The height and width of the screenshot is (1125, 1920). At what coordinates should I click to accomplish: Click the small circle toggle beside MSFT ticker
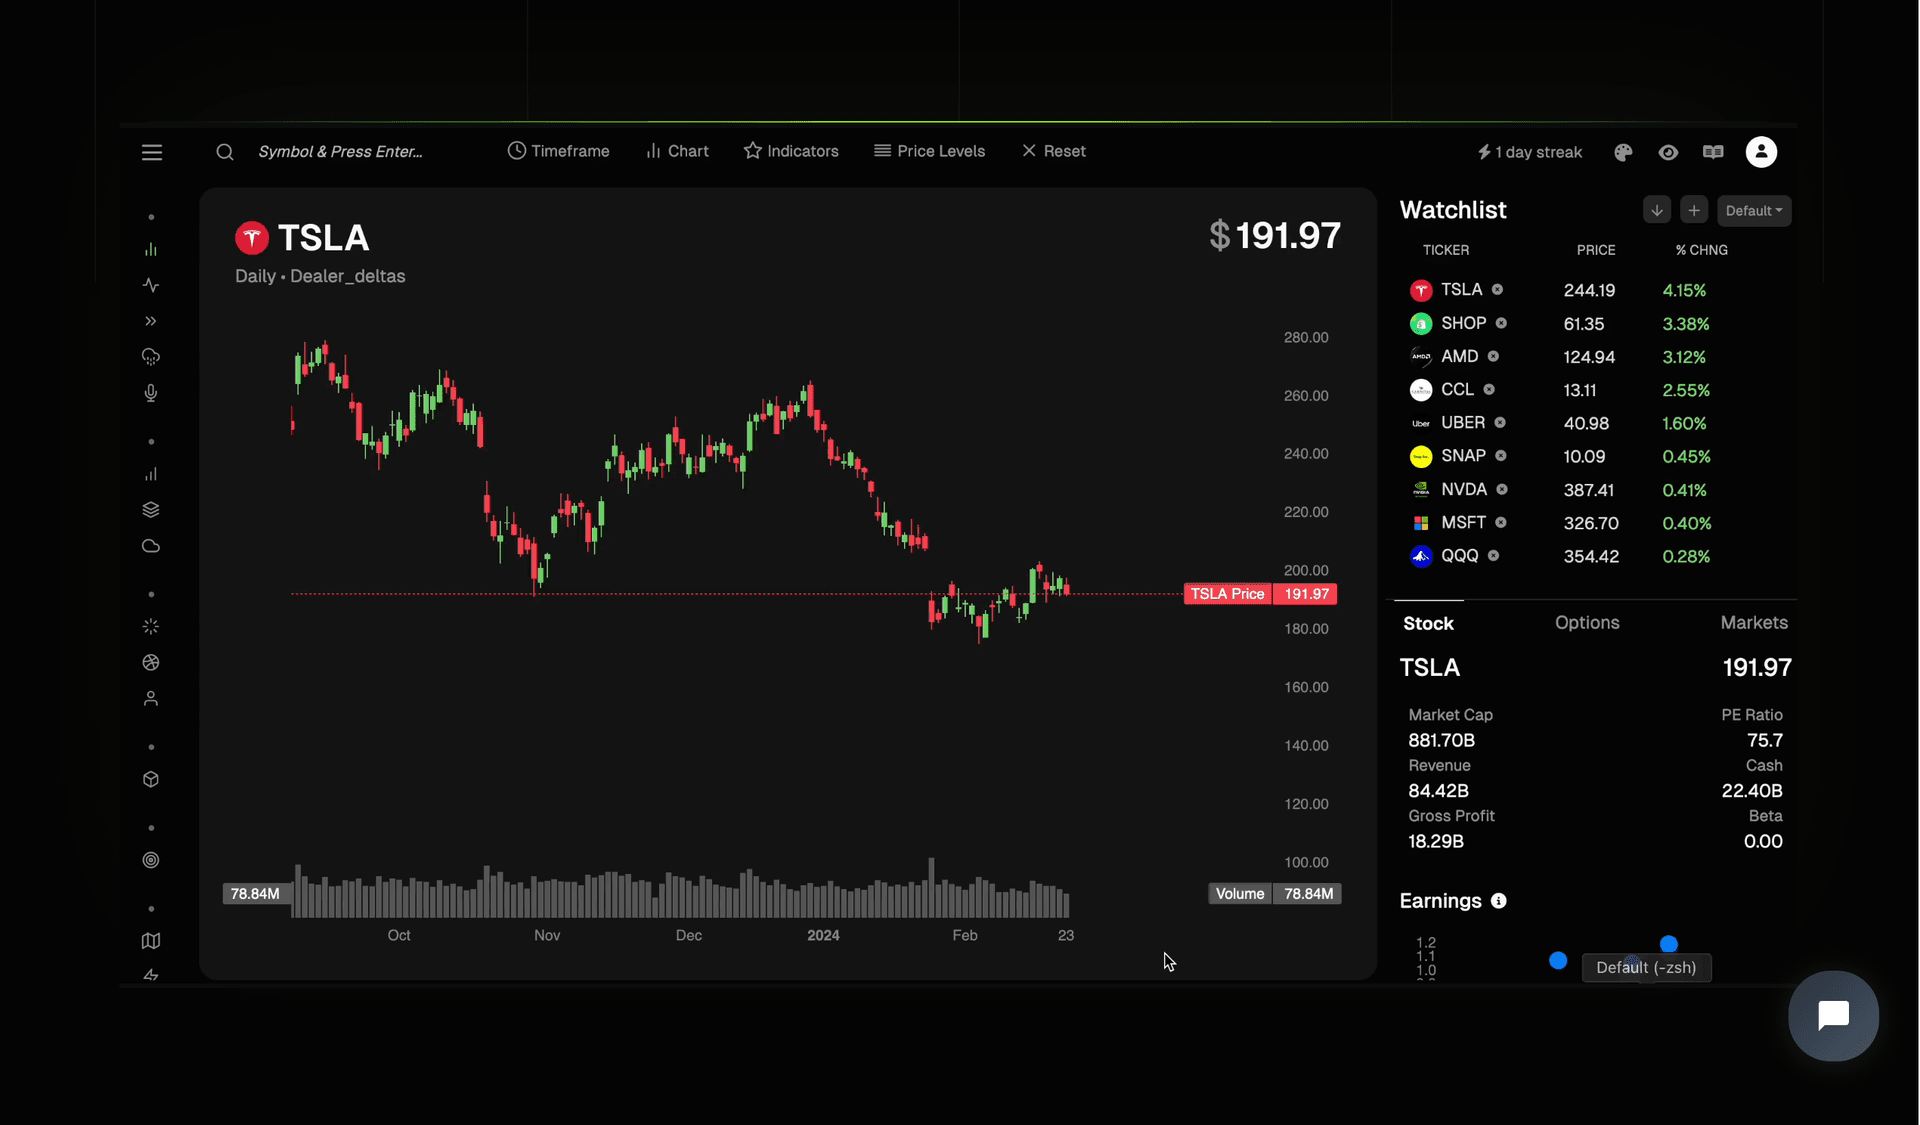coord(1501,522)
